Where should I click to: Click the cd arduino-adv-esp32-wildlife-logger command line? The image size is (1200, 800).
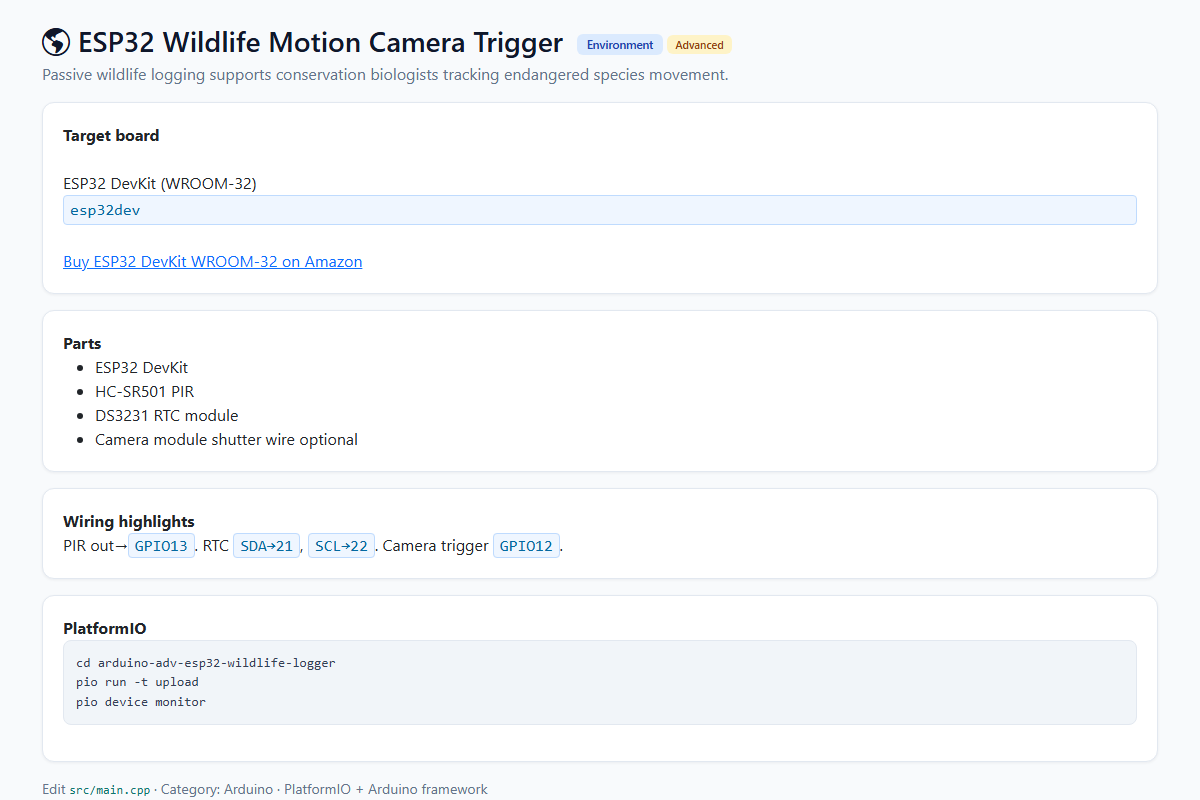(x=206, y=663)
